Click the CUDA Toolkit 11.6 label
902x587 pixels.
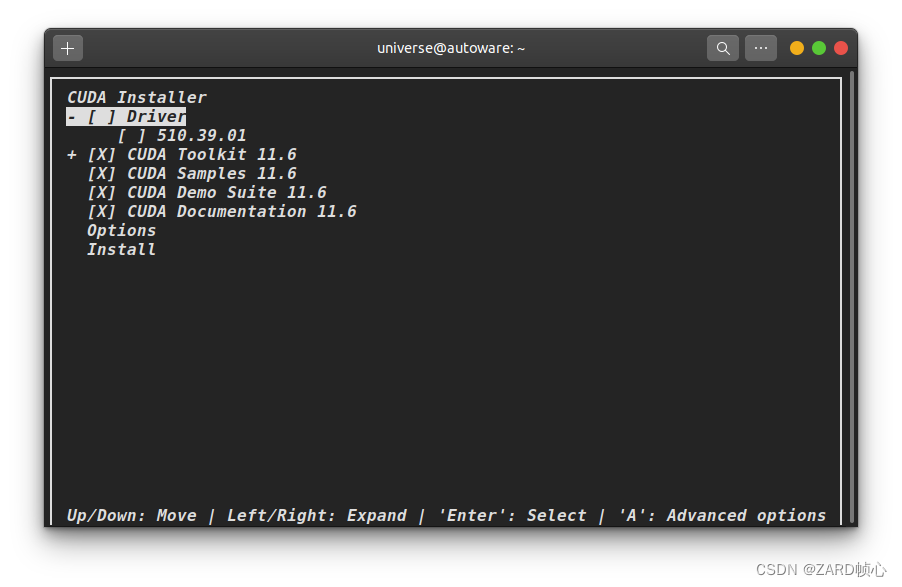[x=212, y=155]
